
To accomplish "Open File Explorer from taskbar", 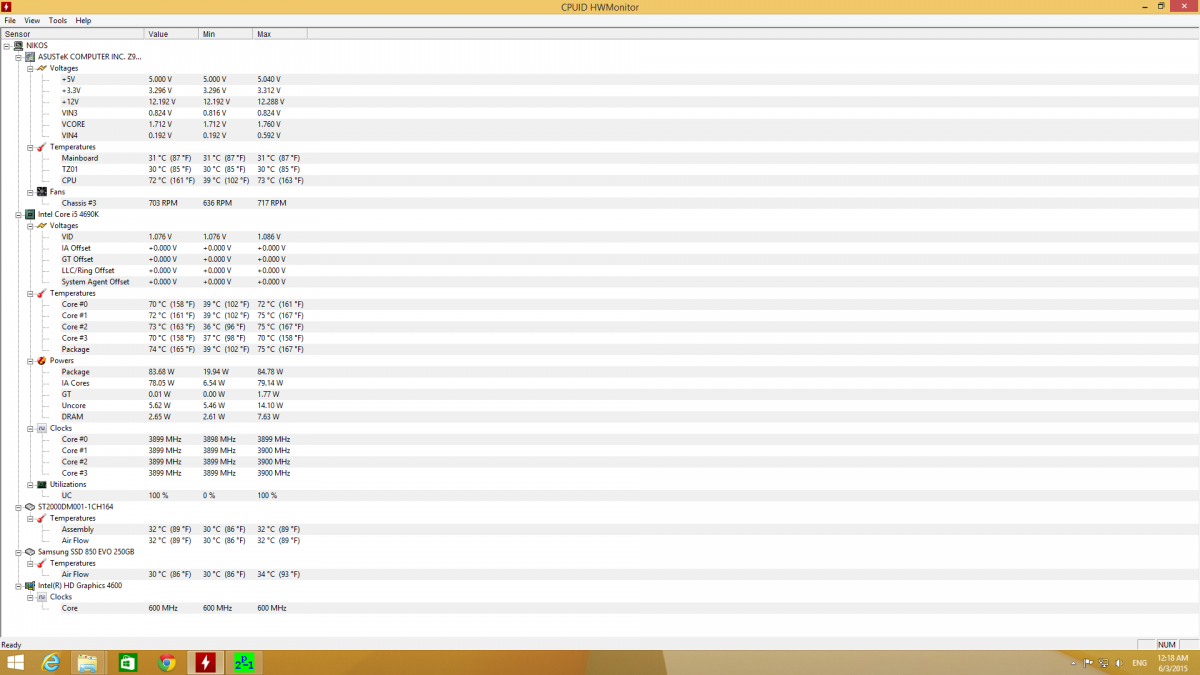I will 88,663.
